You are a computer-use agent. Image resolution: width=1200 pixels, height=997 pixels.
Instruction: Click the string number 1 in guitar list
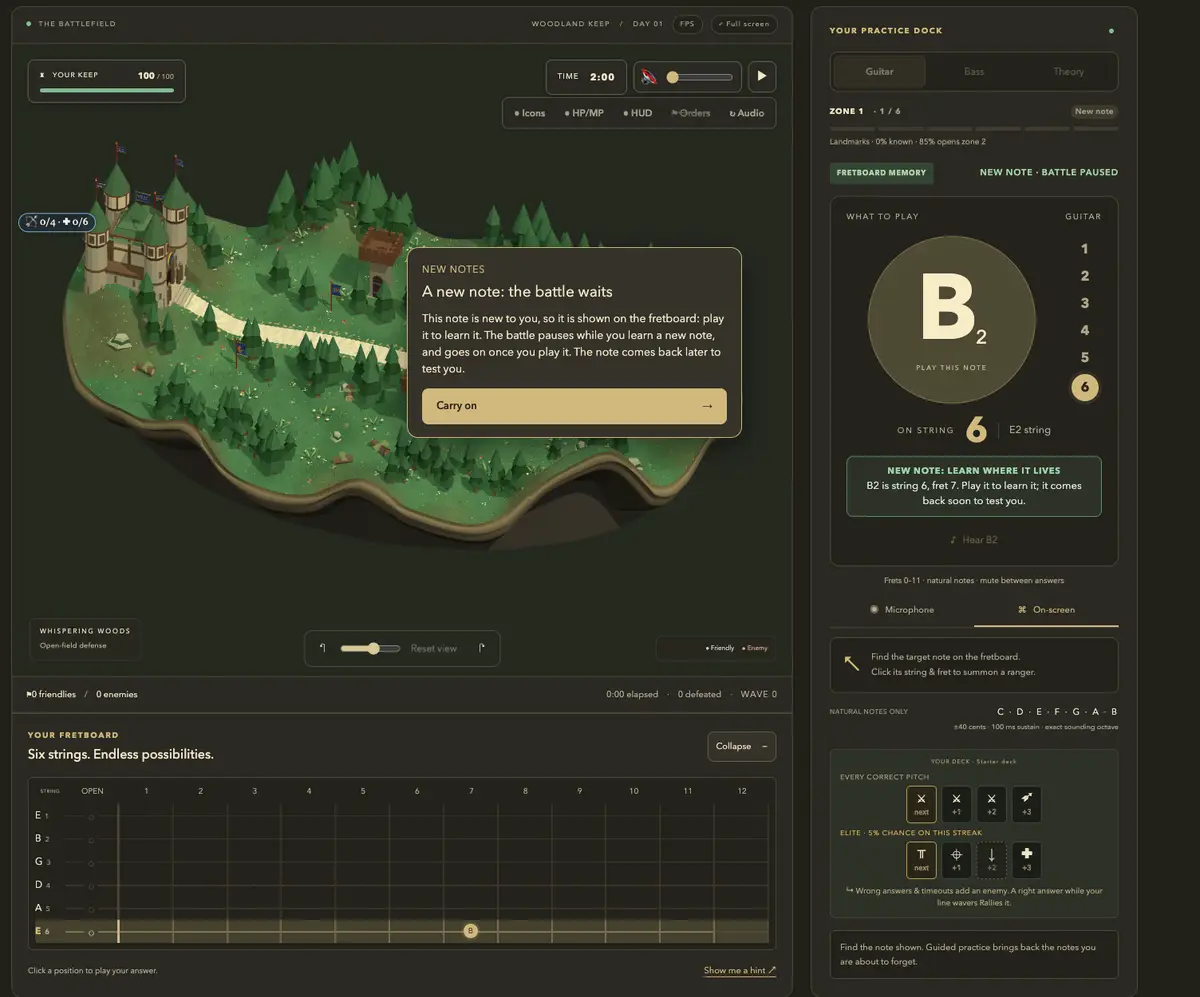click(x=1084, y=249)
